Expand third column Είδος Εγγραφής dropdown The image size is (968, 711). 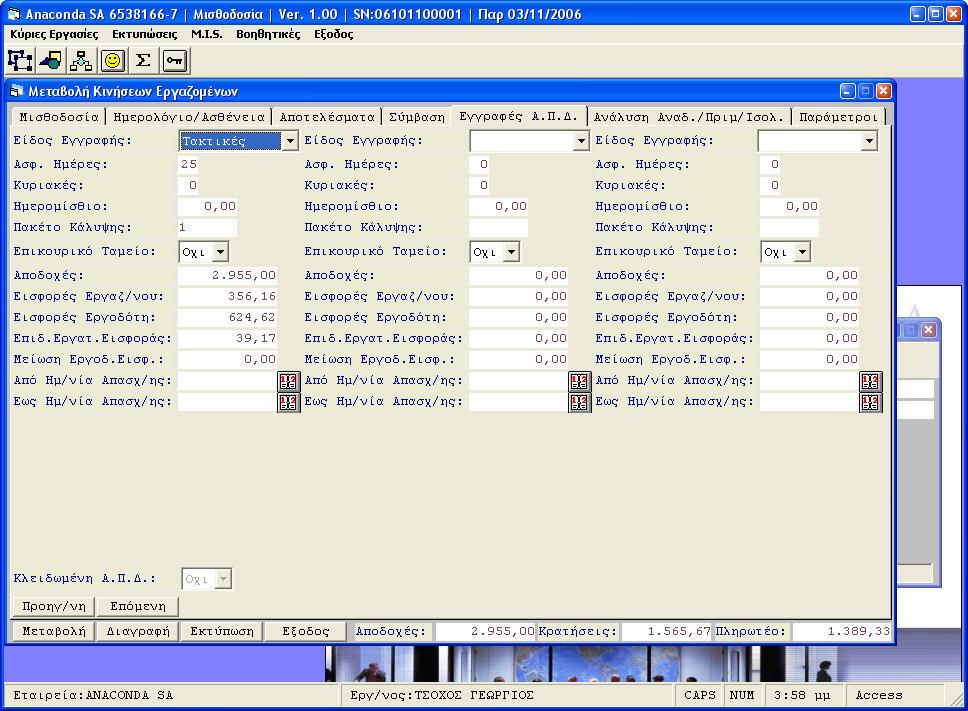869,141
